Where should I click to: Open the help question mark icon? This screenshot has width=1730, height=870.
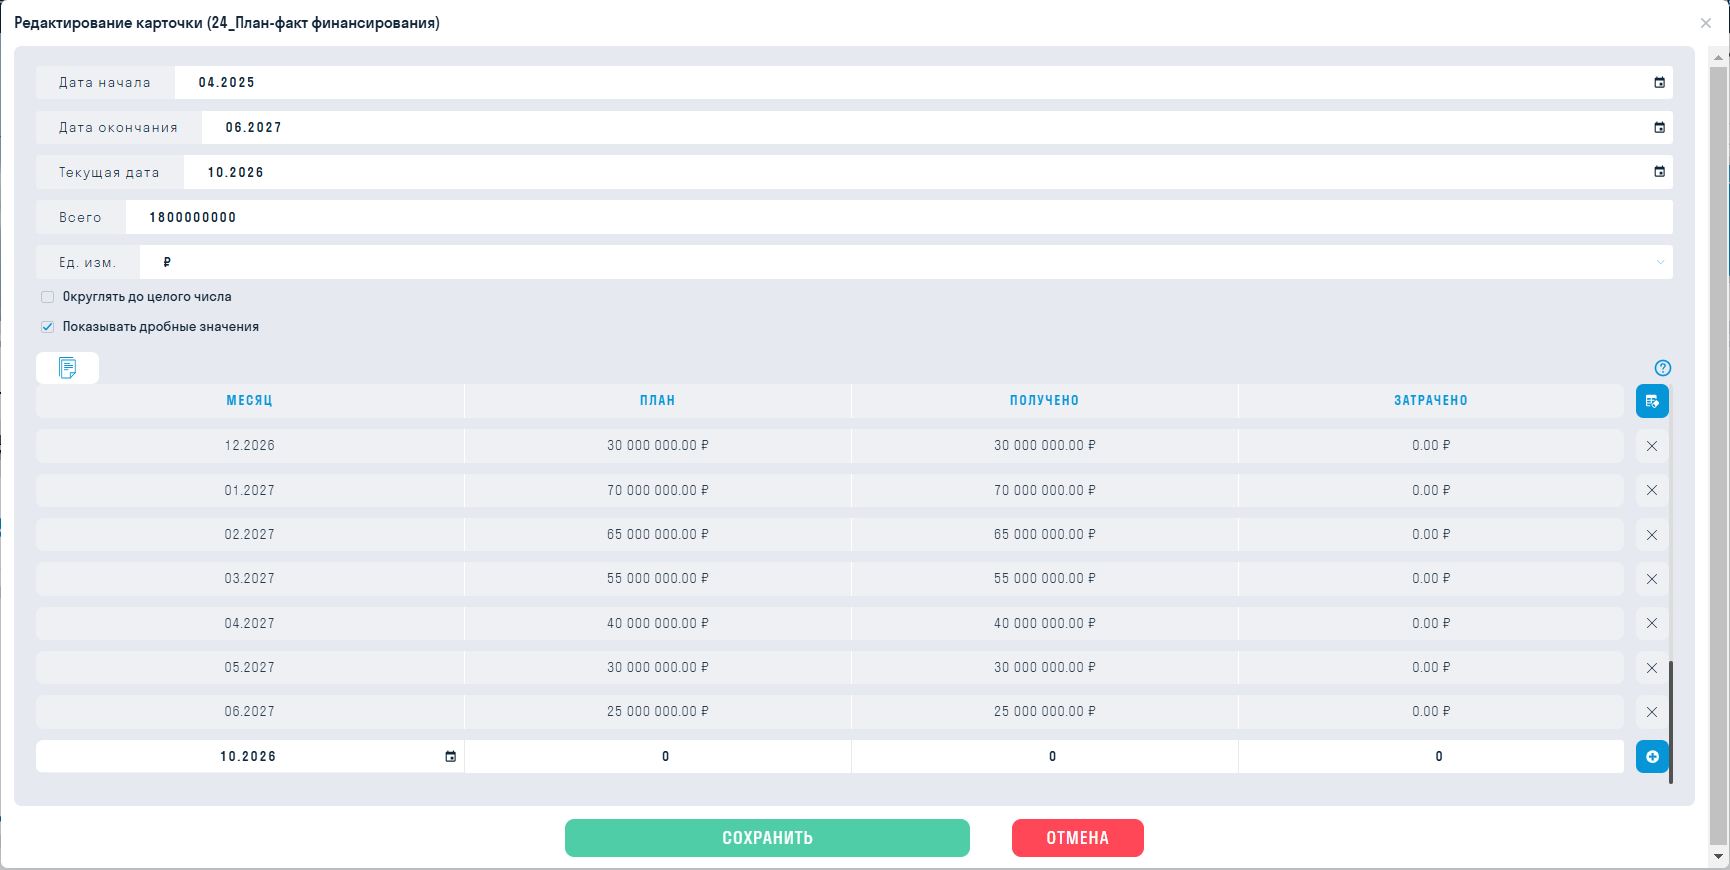click(1663, 368)
